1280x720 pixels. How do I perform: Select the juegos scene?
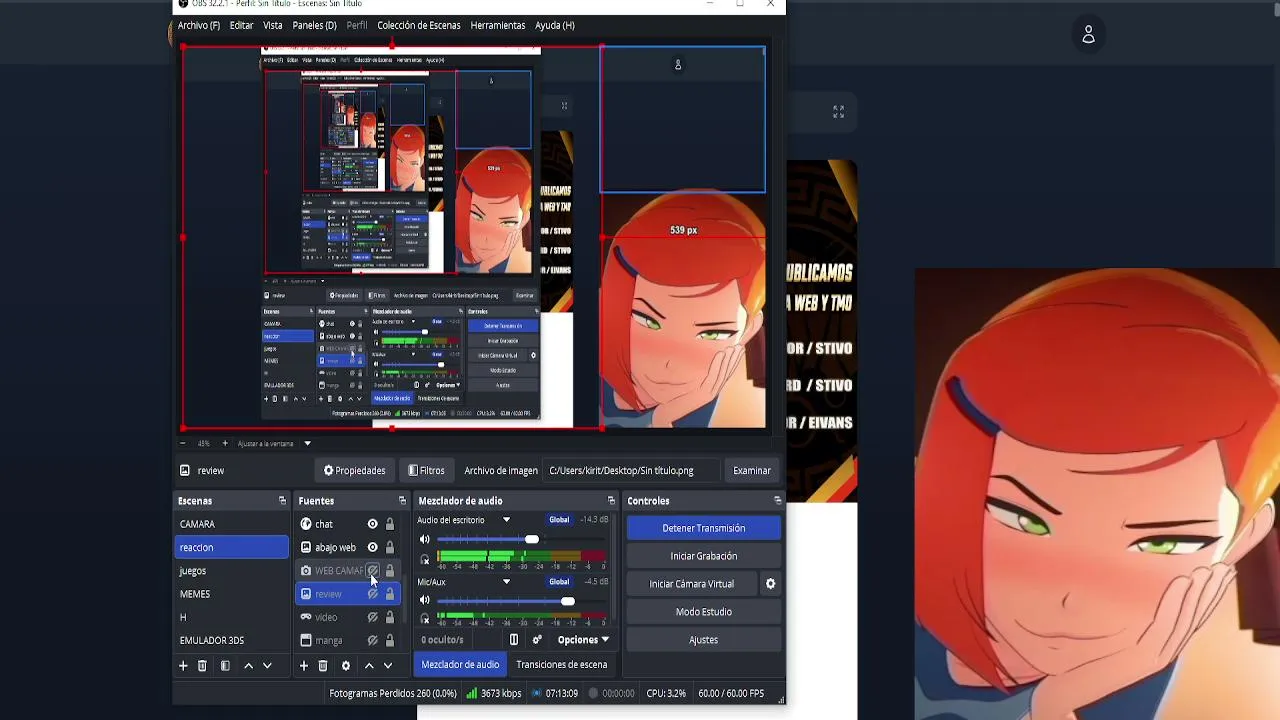(232, 571)
